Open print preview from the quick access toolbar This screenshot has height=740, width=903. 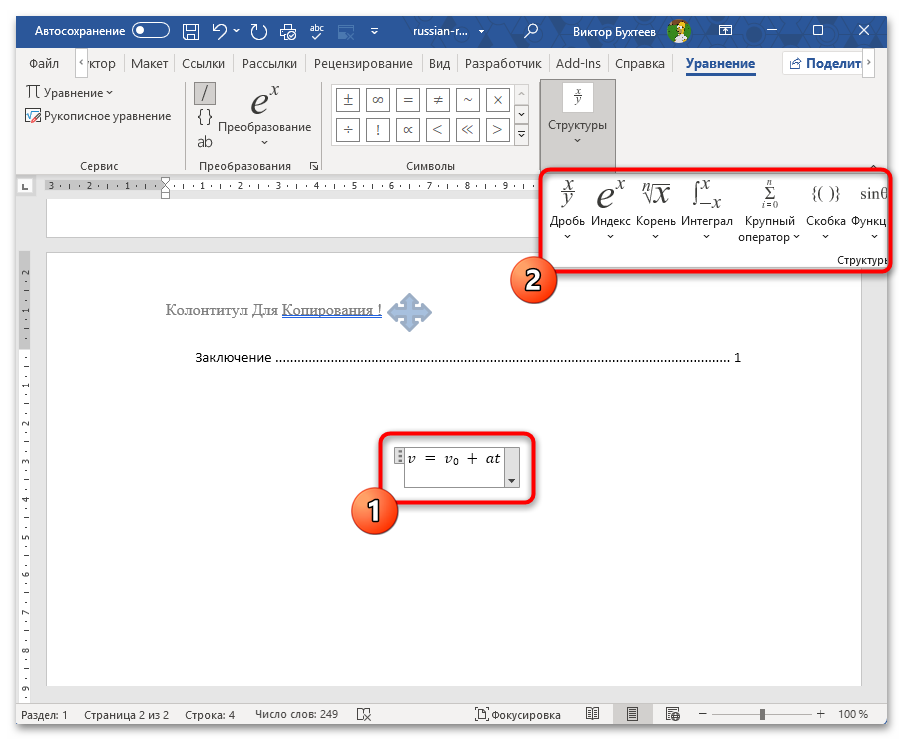[x=287, y=31]
